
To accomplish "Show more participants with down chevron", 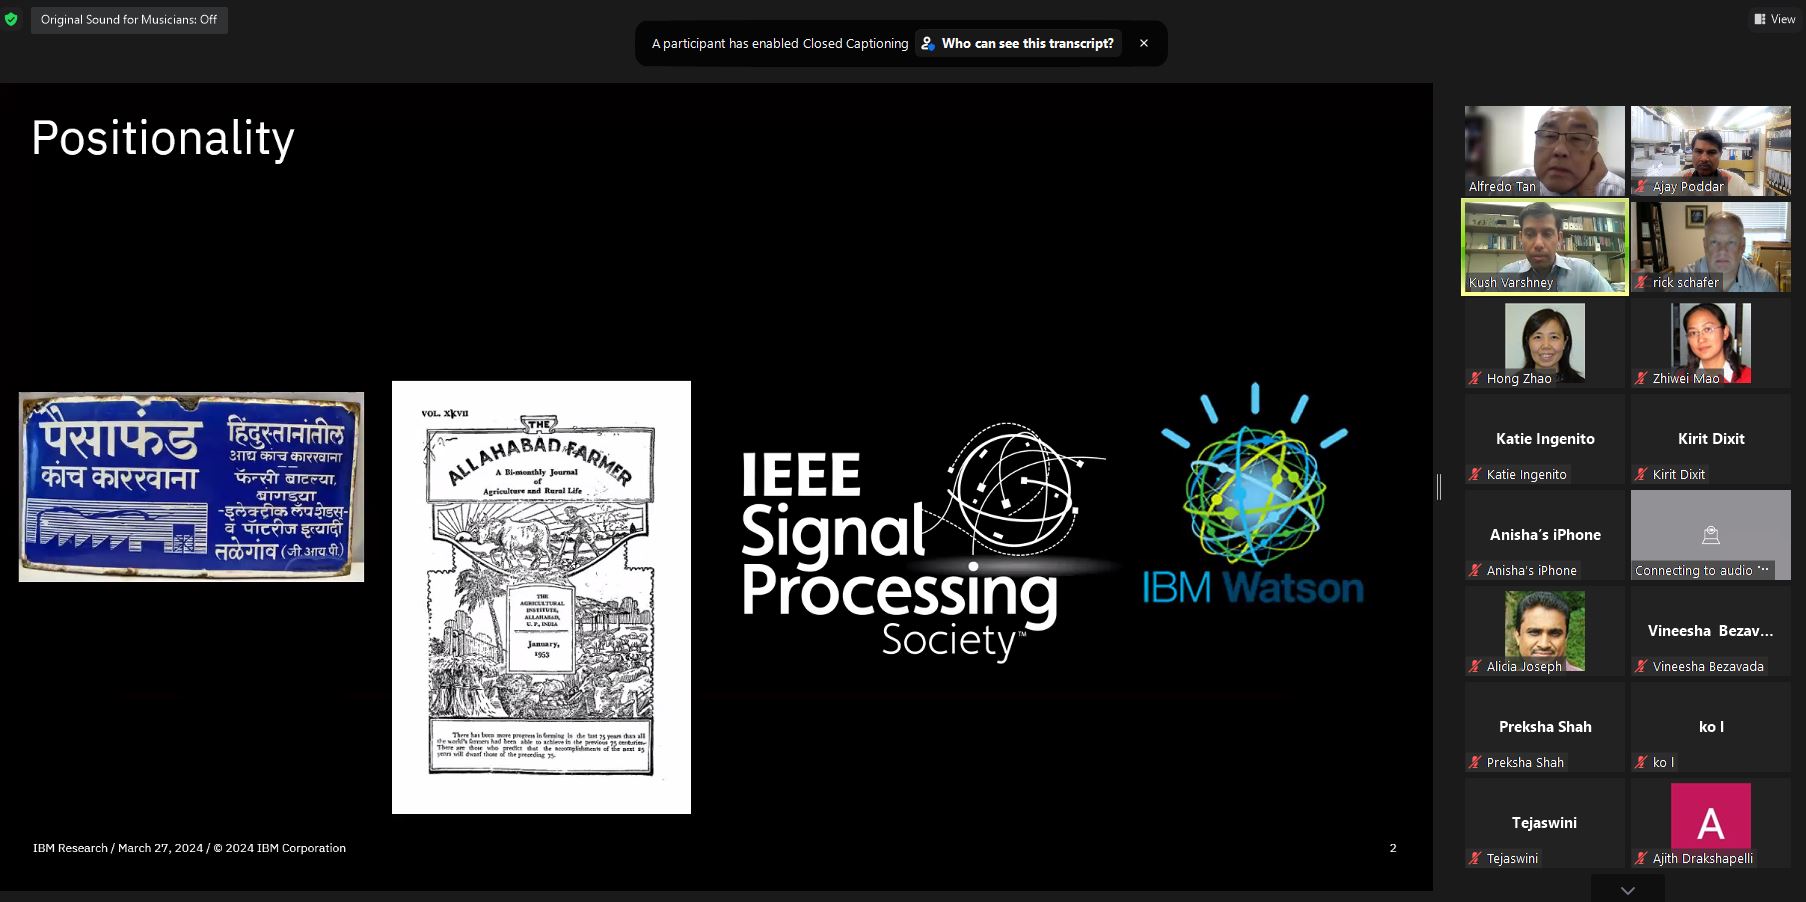I will [x=1628, y=890].
